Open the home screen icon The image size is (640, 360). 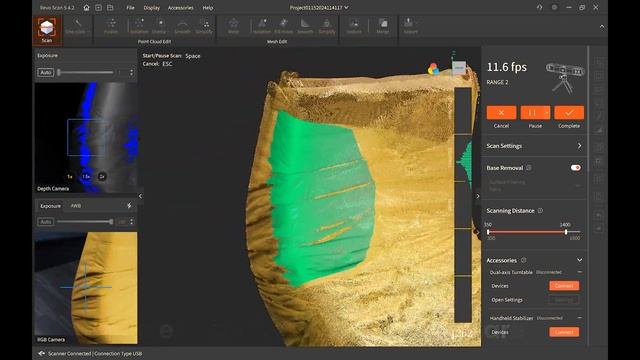click(x=86, y=7)
